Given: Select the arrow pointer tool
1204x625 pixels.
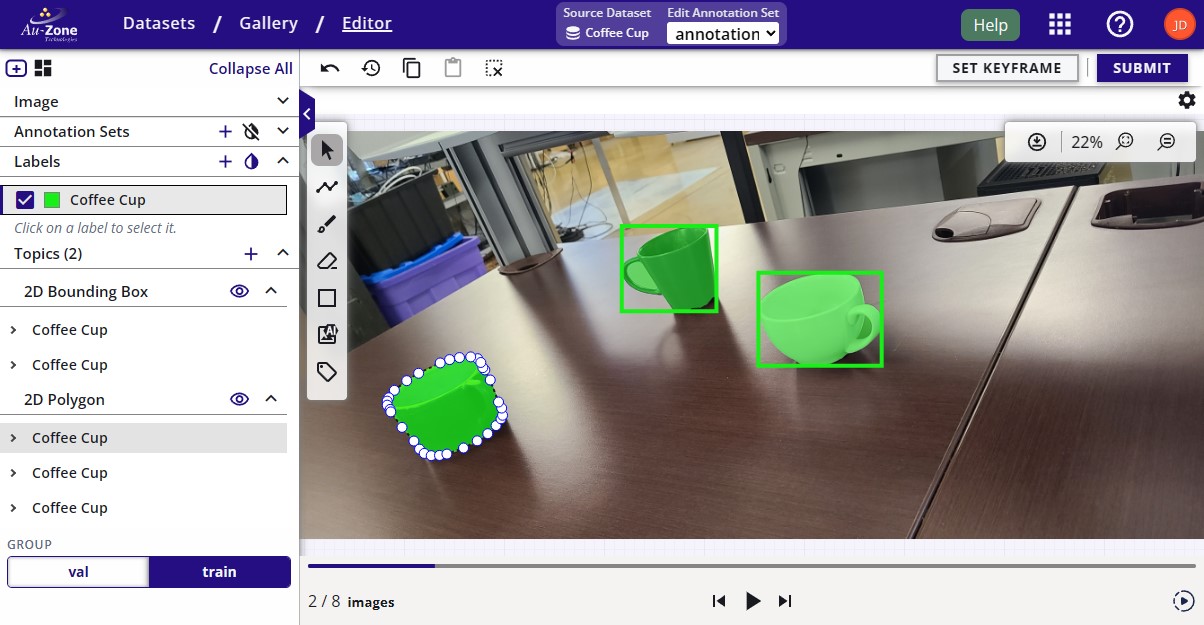Looking at the screenshot, I should (327, 151).
